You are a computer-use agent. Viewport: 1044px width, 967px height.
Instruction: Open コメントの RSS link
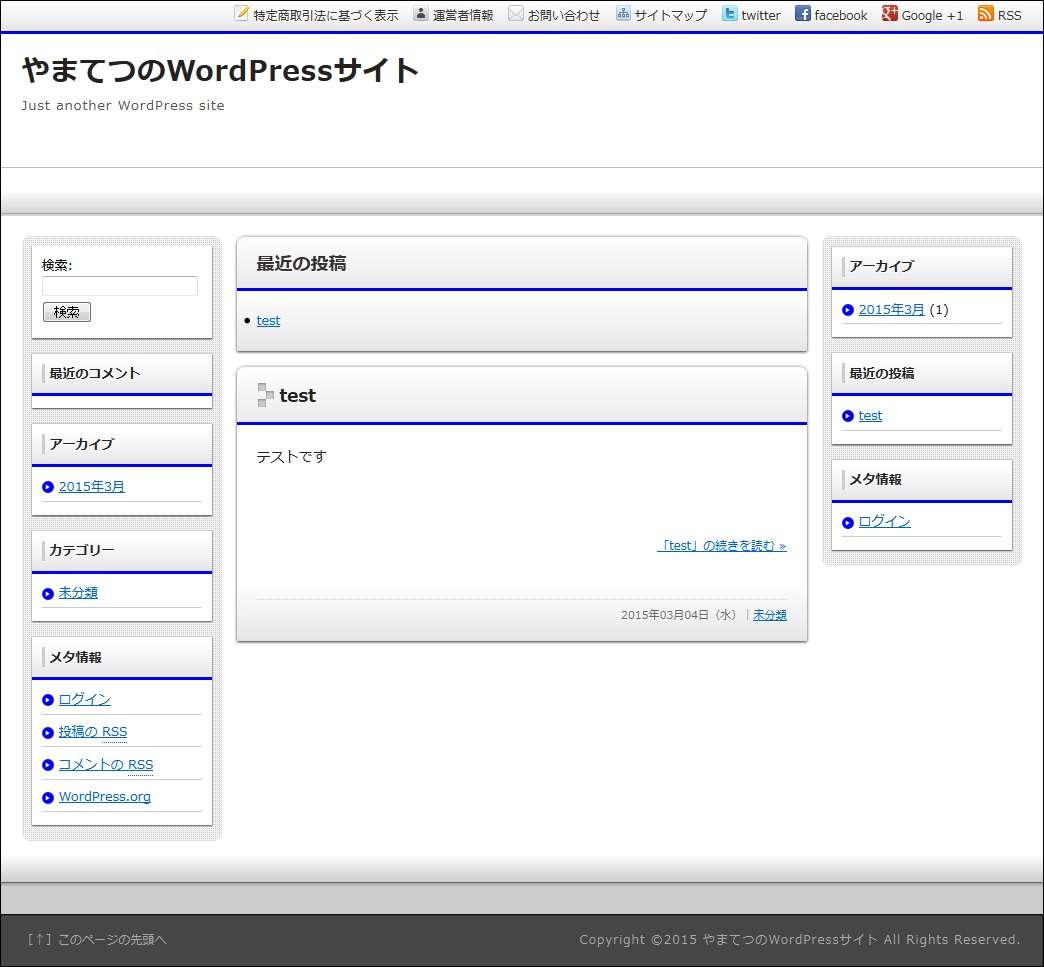(106, 765)
